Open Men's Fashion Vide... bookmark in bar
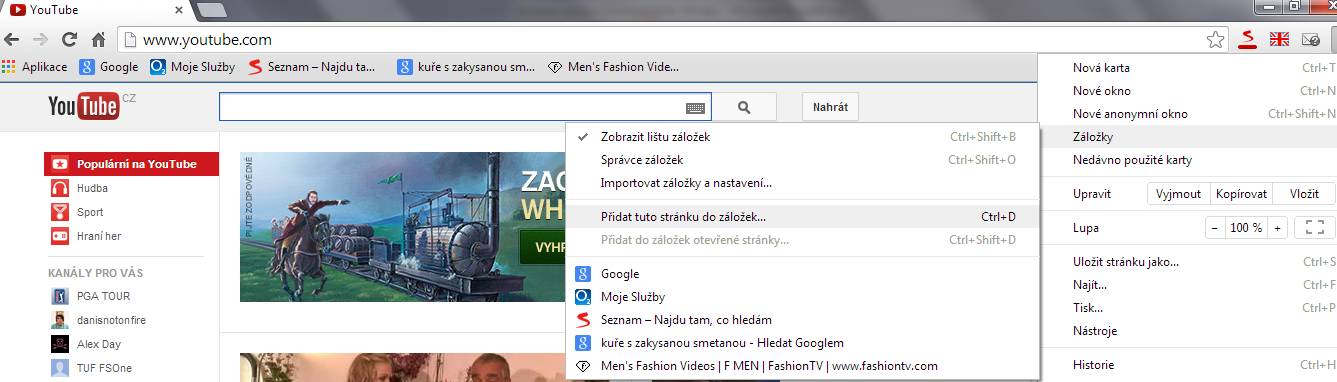1337x382 pixels. [x=614, y=67]
